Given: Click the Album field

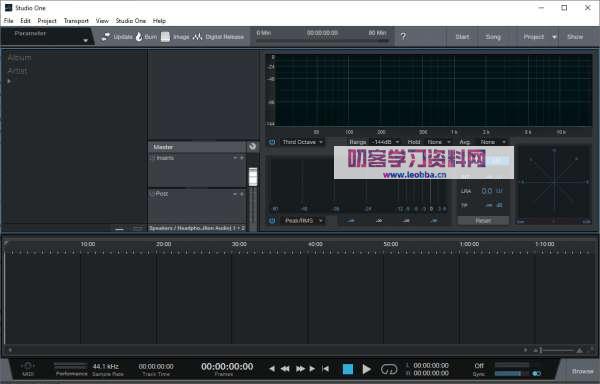Looking at the screenshot, I should (x=20, y=58).
